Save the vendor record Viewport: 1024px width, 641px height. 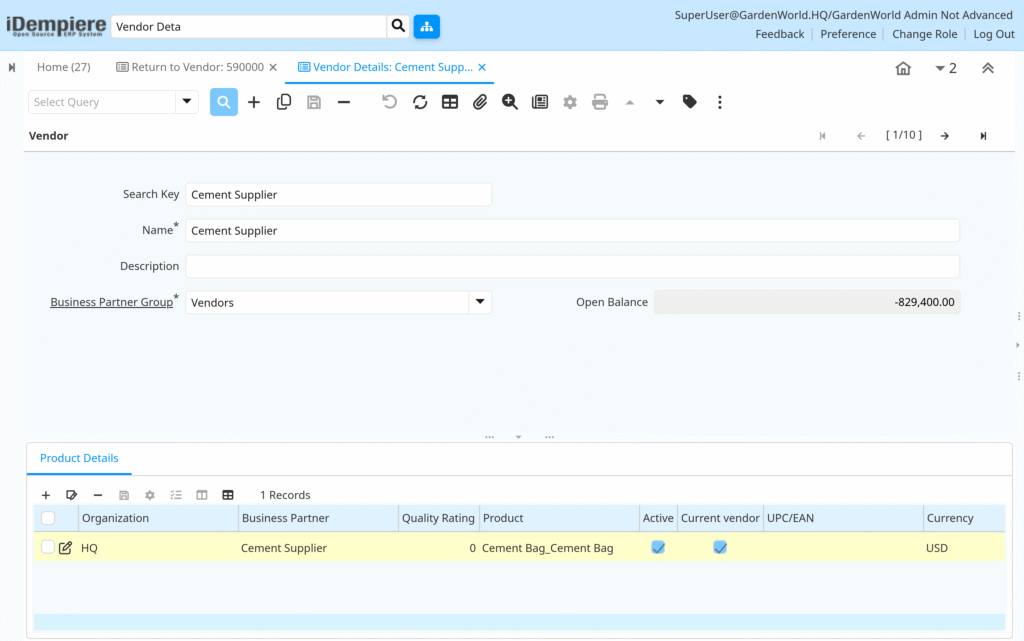313,102
